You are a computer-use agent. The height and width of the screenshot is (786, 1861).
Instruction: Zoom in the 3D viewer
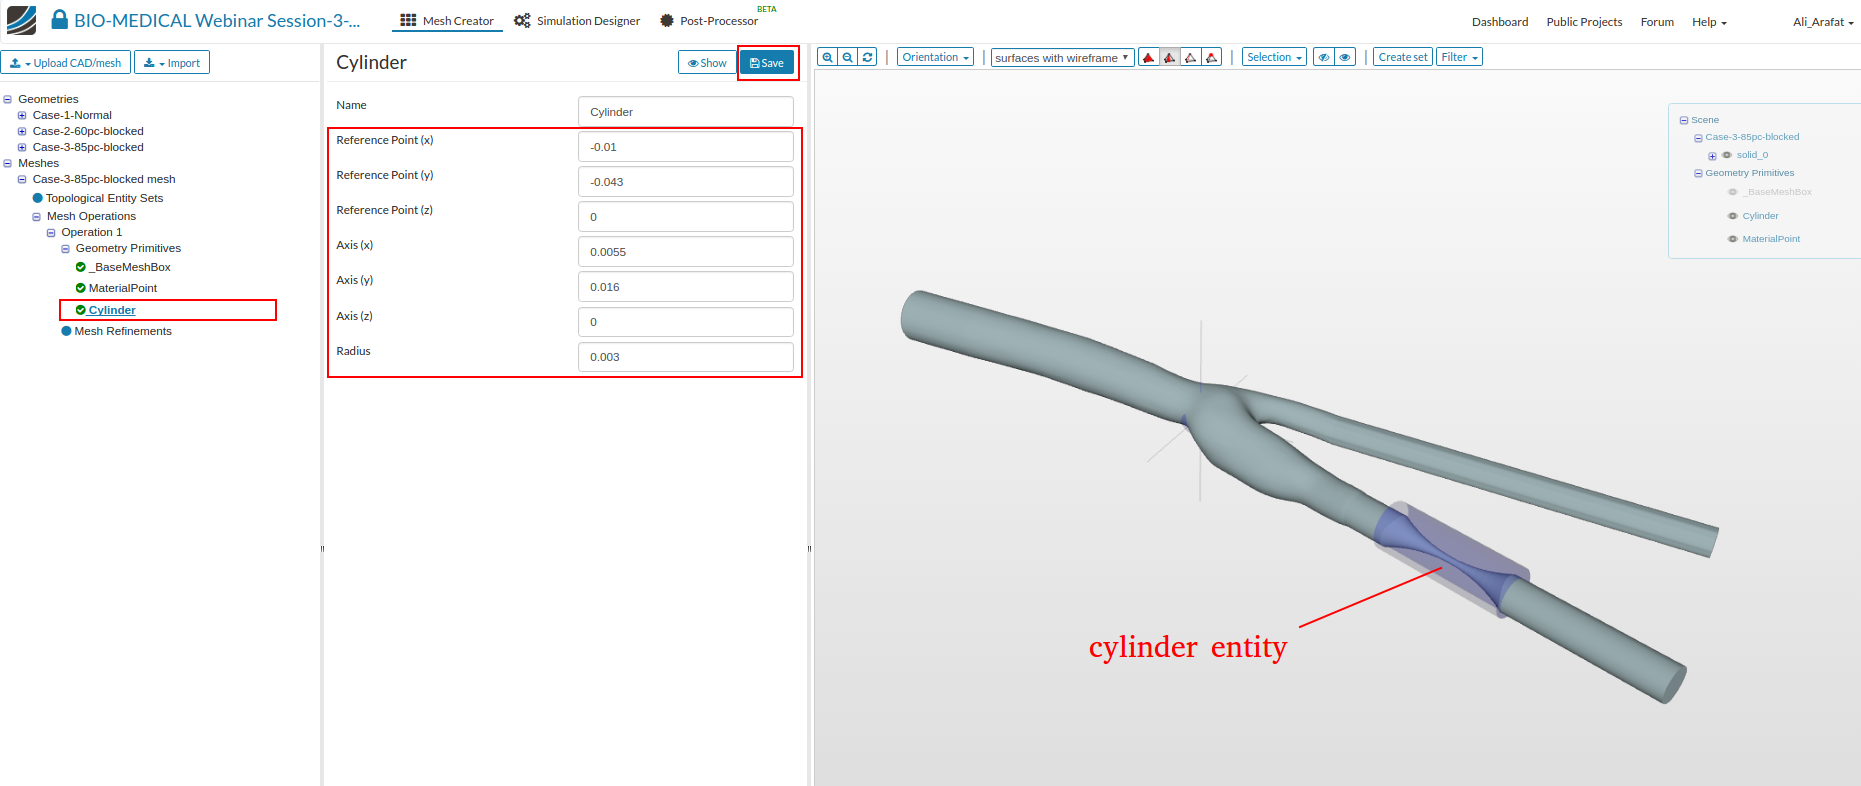point(827,57)
